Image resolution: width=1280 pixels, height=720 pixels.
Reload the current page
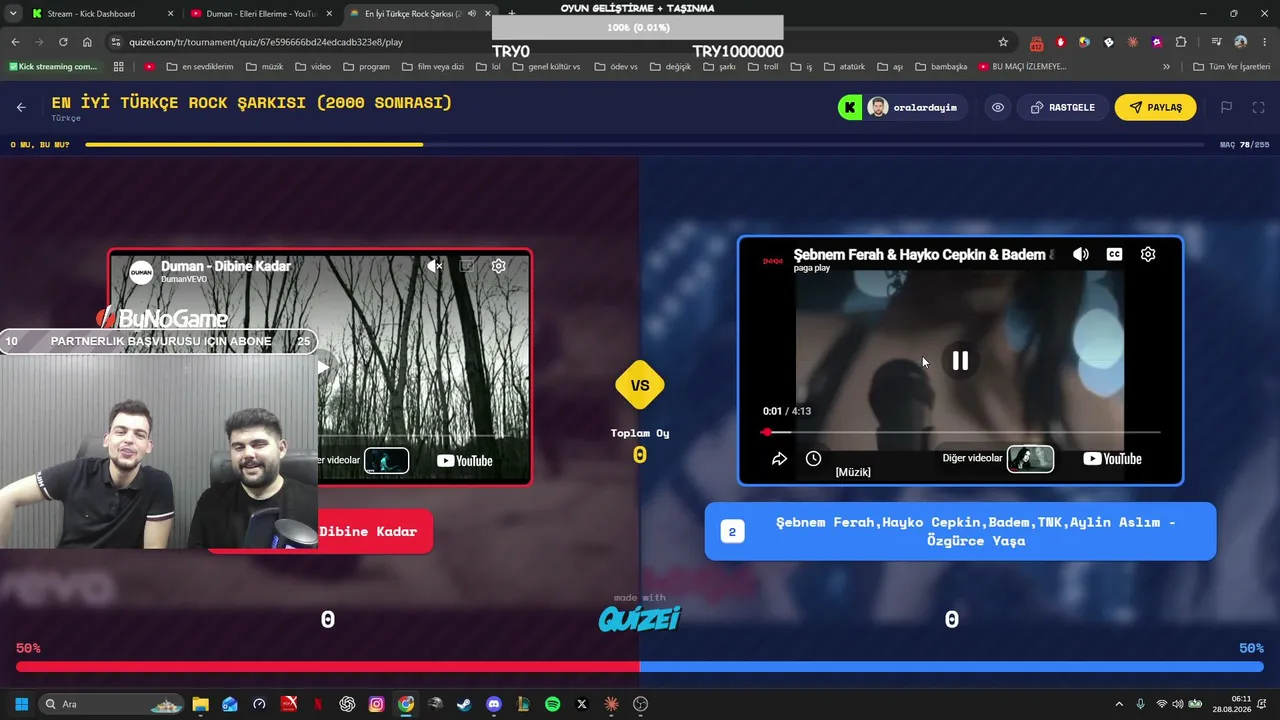(63, 42)
